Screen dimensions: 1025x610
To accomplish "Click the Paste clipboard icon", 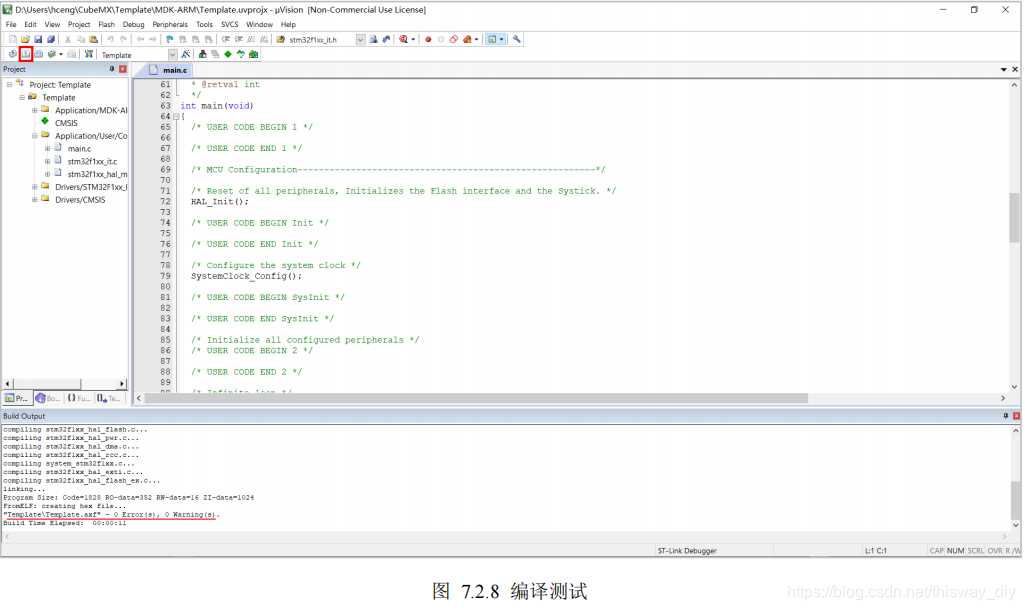I will (93, 39).
